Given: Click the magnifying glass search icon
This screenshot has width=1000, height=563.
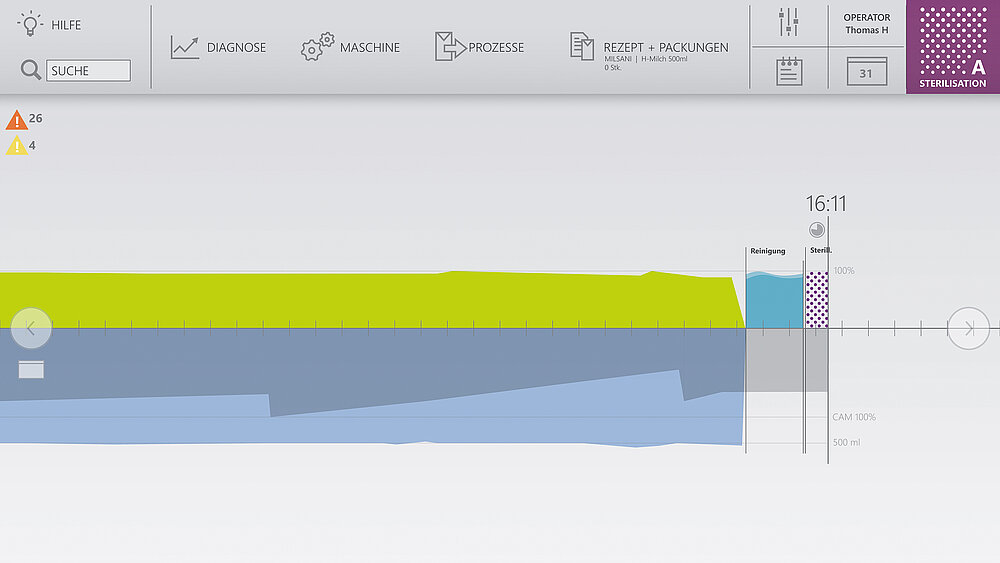Looking at the screenshot, I should click(x=31, y=70).
